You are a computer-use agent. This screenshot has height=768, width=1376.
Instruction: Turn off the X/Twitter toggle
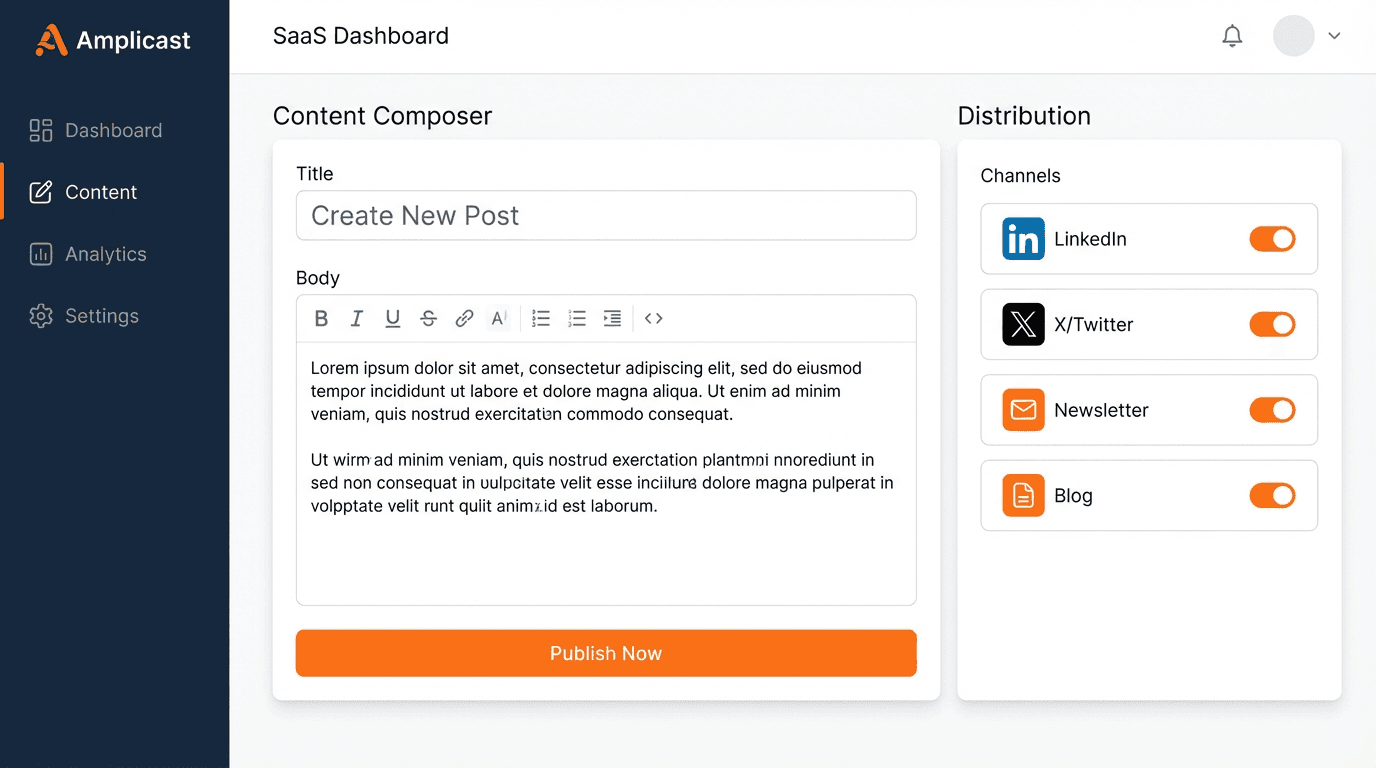tap(1271, 324)
